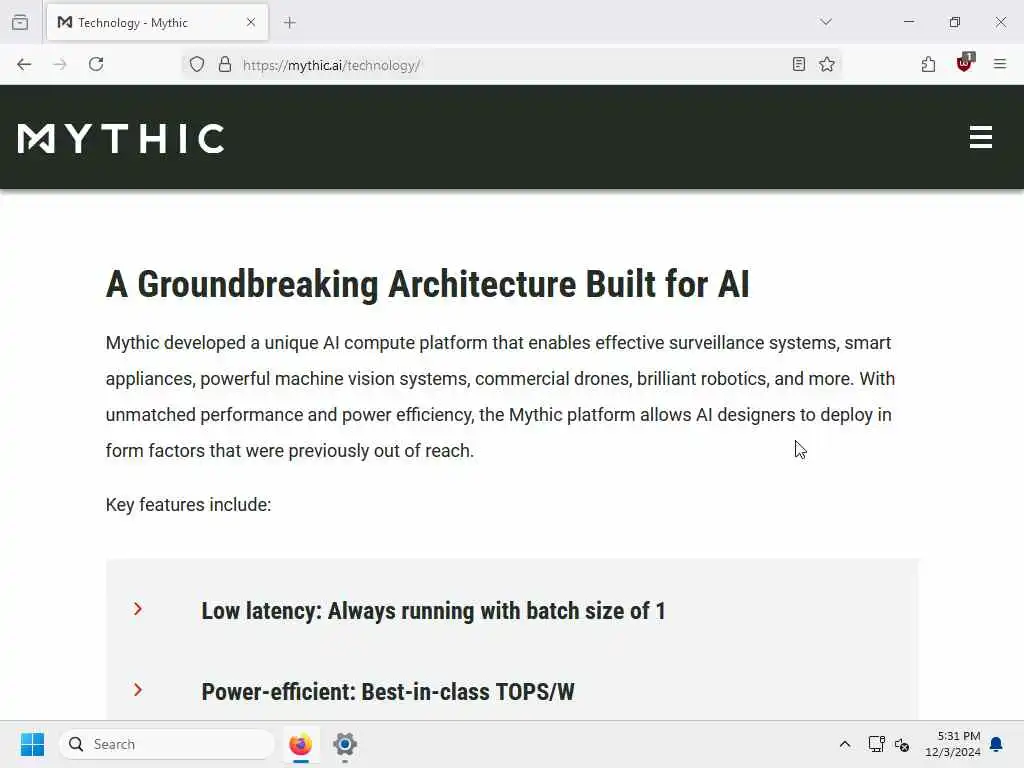
Task: Open the Firefox extensions puzzle icon
Action: [928, 64]
